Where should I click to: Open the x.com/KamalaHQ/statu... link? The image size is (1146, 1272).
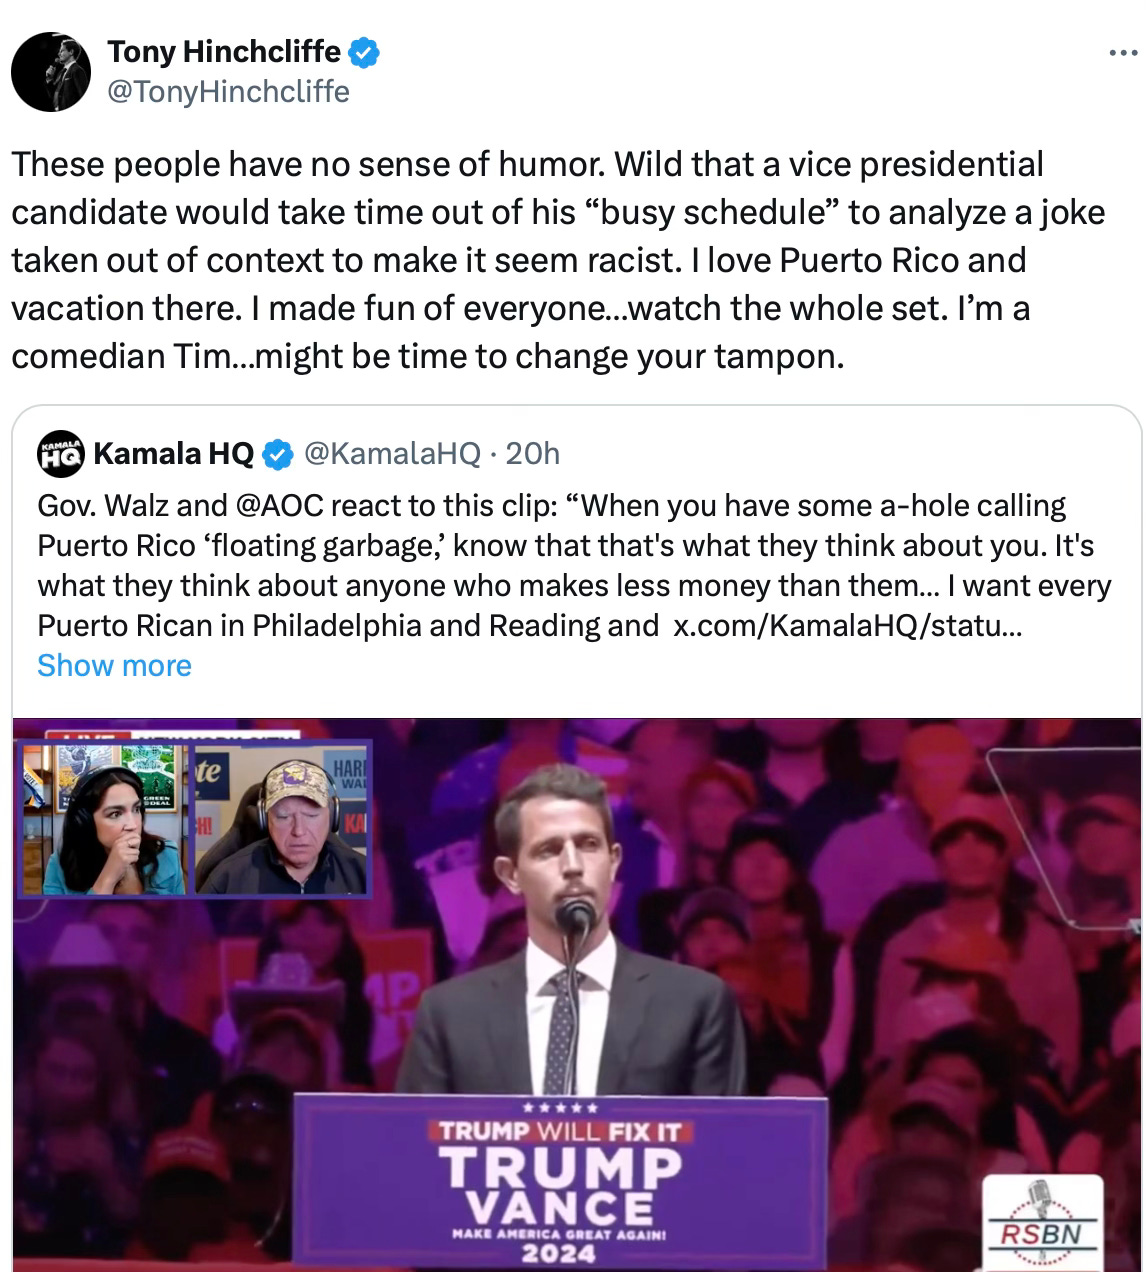(x=848, y=626)
